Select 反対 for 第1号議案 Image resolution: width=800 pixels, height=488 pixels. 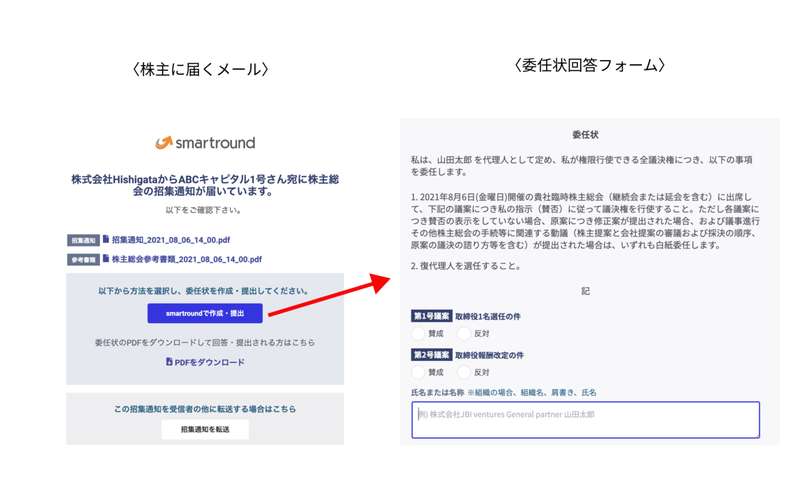[464, 333]
